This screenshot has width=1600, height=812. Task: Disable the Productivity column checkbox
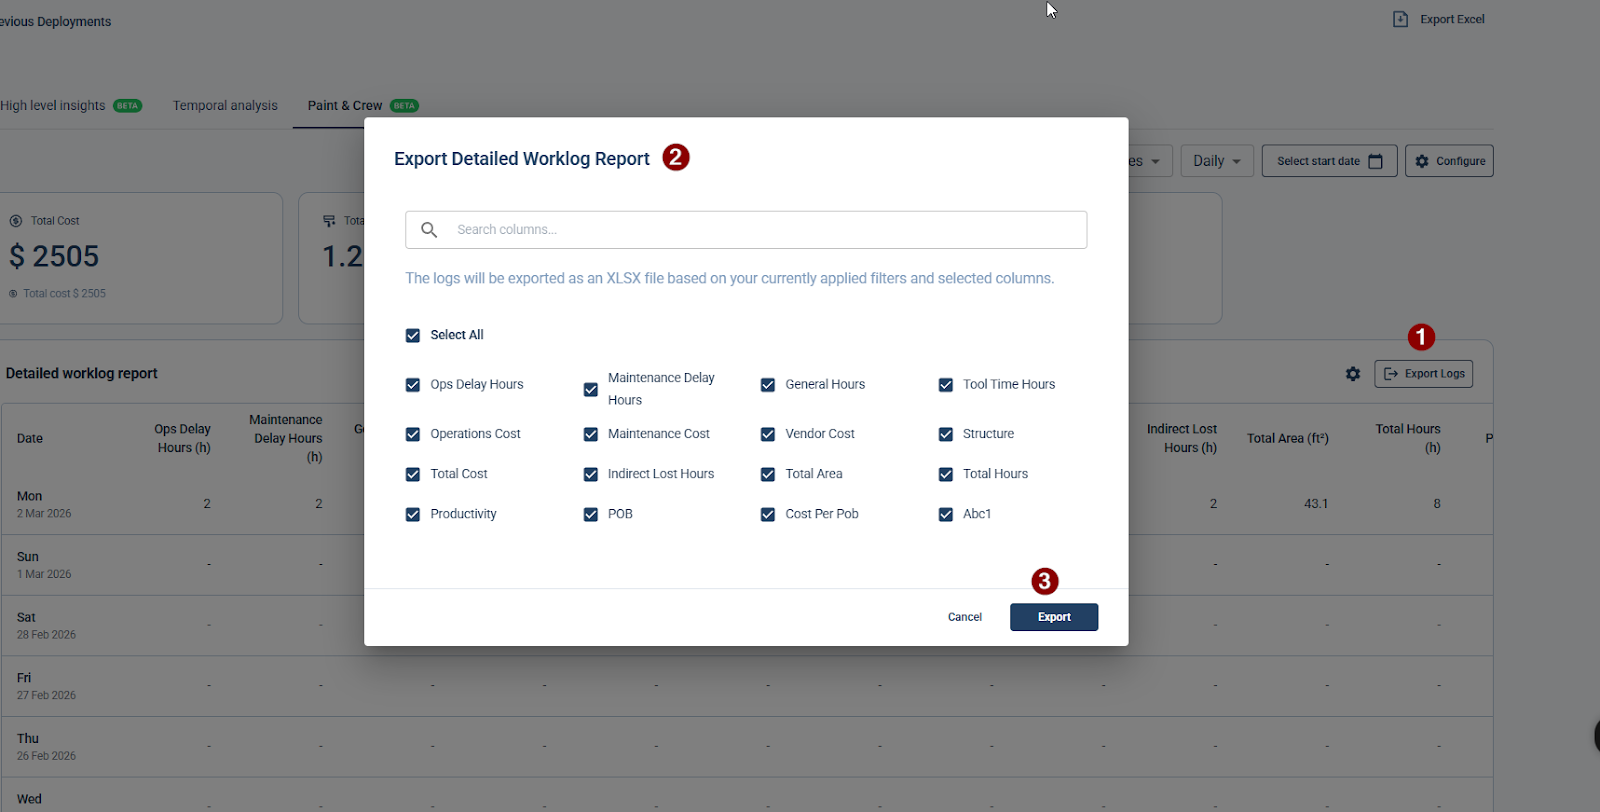click(x=413, y=515)
